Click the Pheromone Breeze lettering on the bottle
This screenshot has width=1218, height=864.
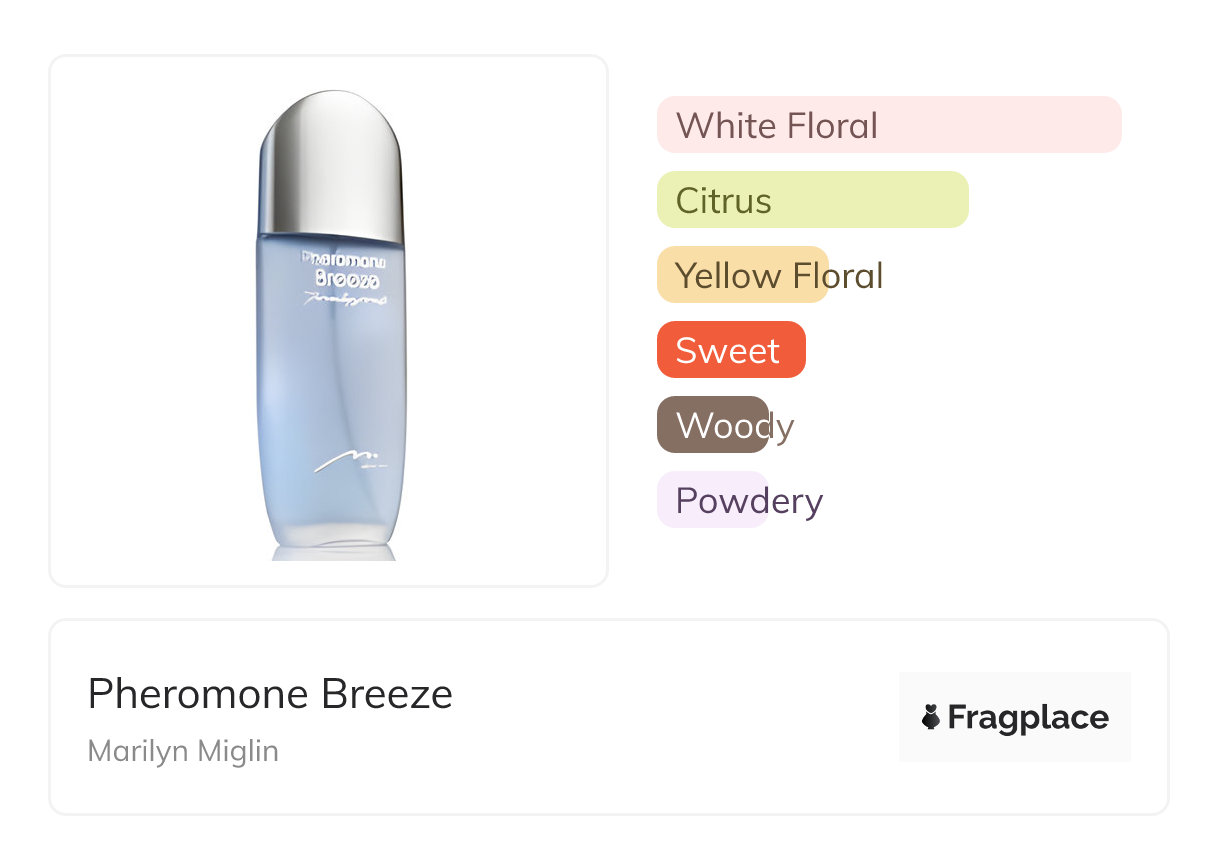click(346, 270)
